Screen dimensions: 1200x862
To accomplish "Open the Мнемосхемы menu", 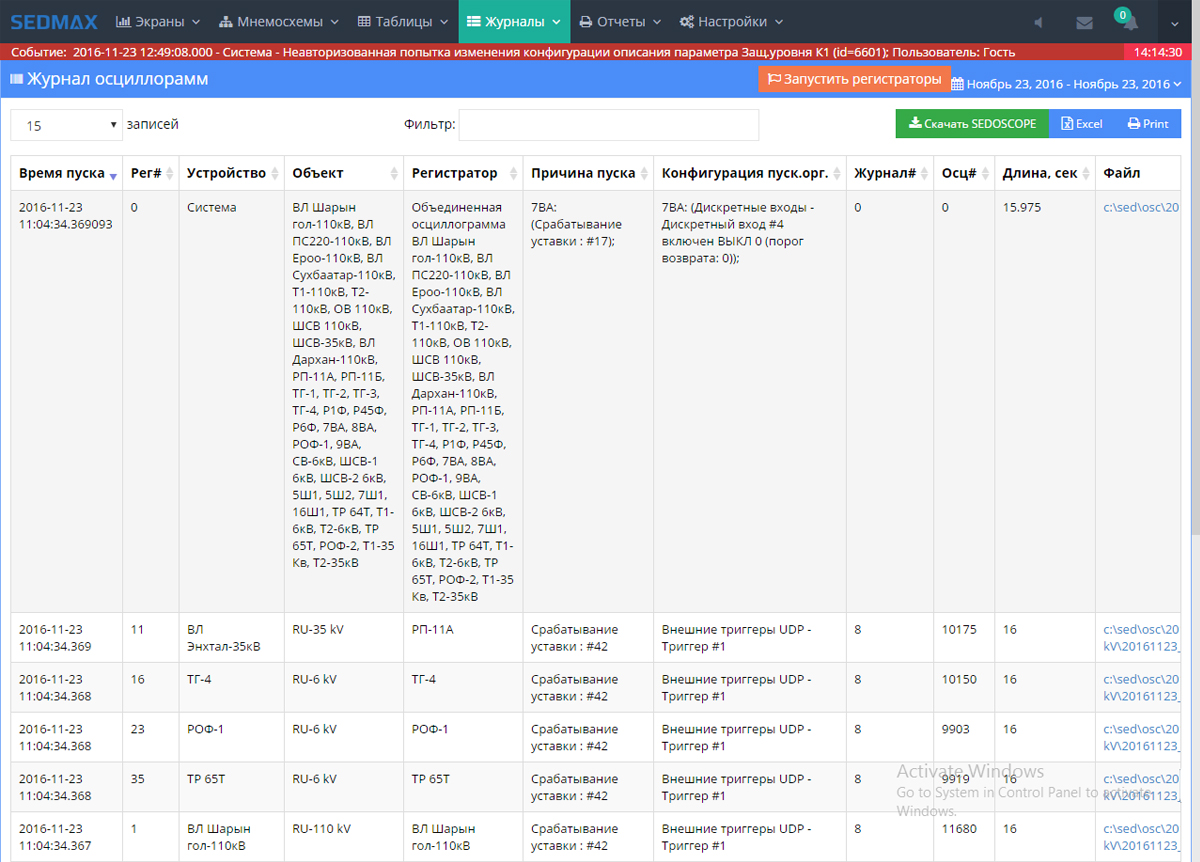I will point(279,21).
